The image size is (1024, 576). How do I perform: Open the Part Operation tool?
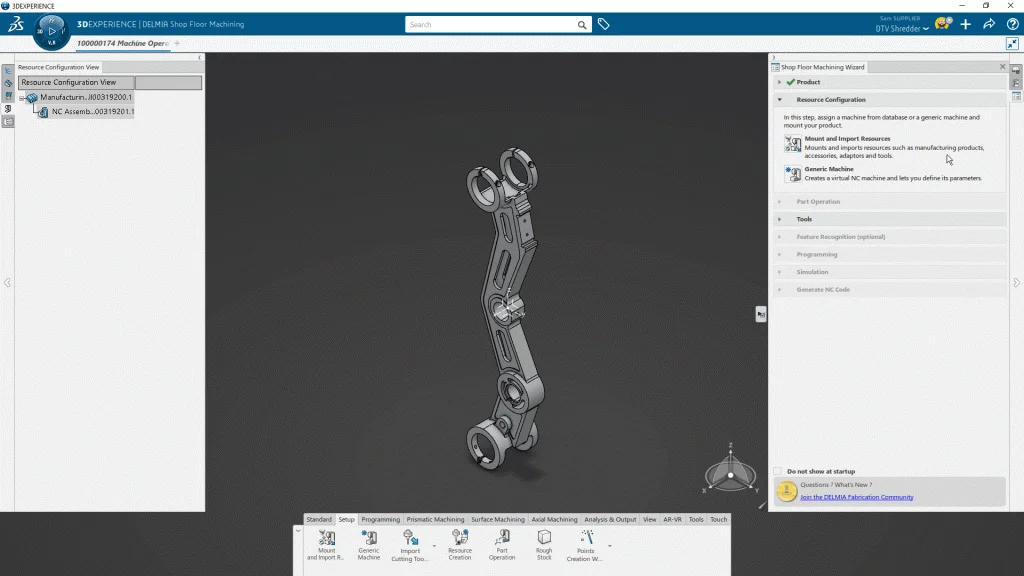click(502, 538)
